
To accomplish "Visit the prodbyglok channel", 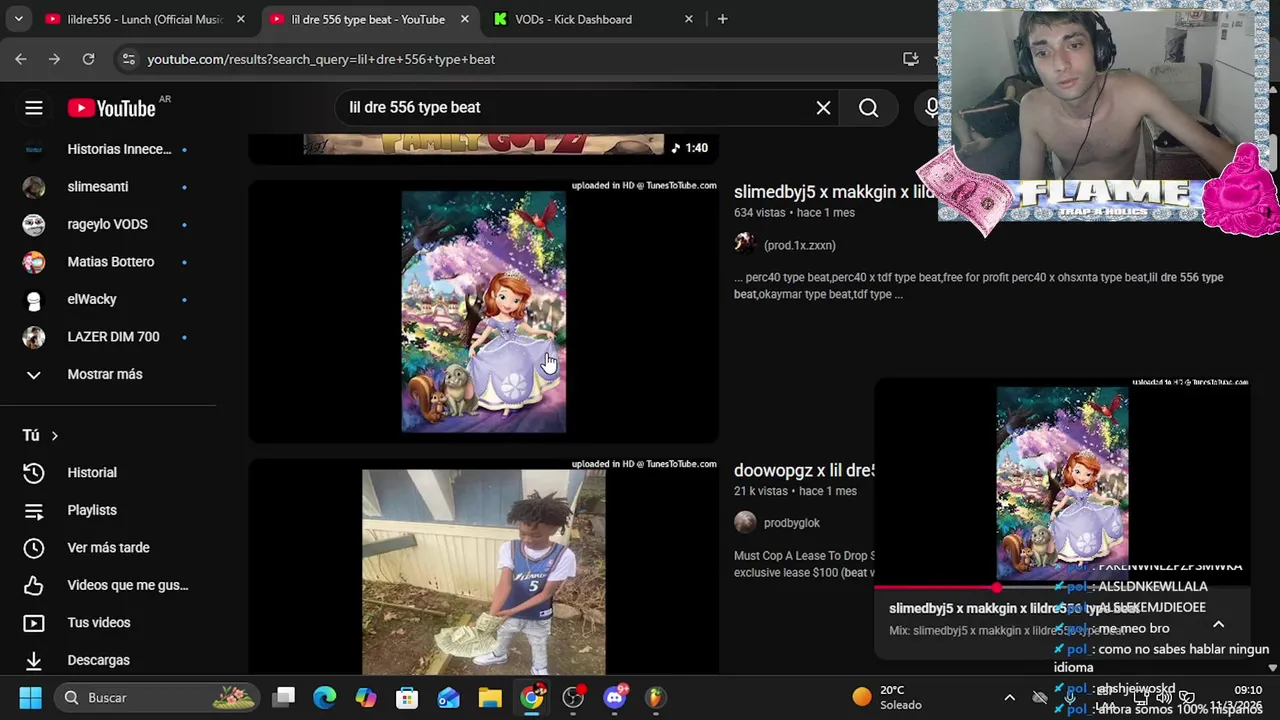I will pyautogui.click(x=792, y=523).
